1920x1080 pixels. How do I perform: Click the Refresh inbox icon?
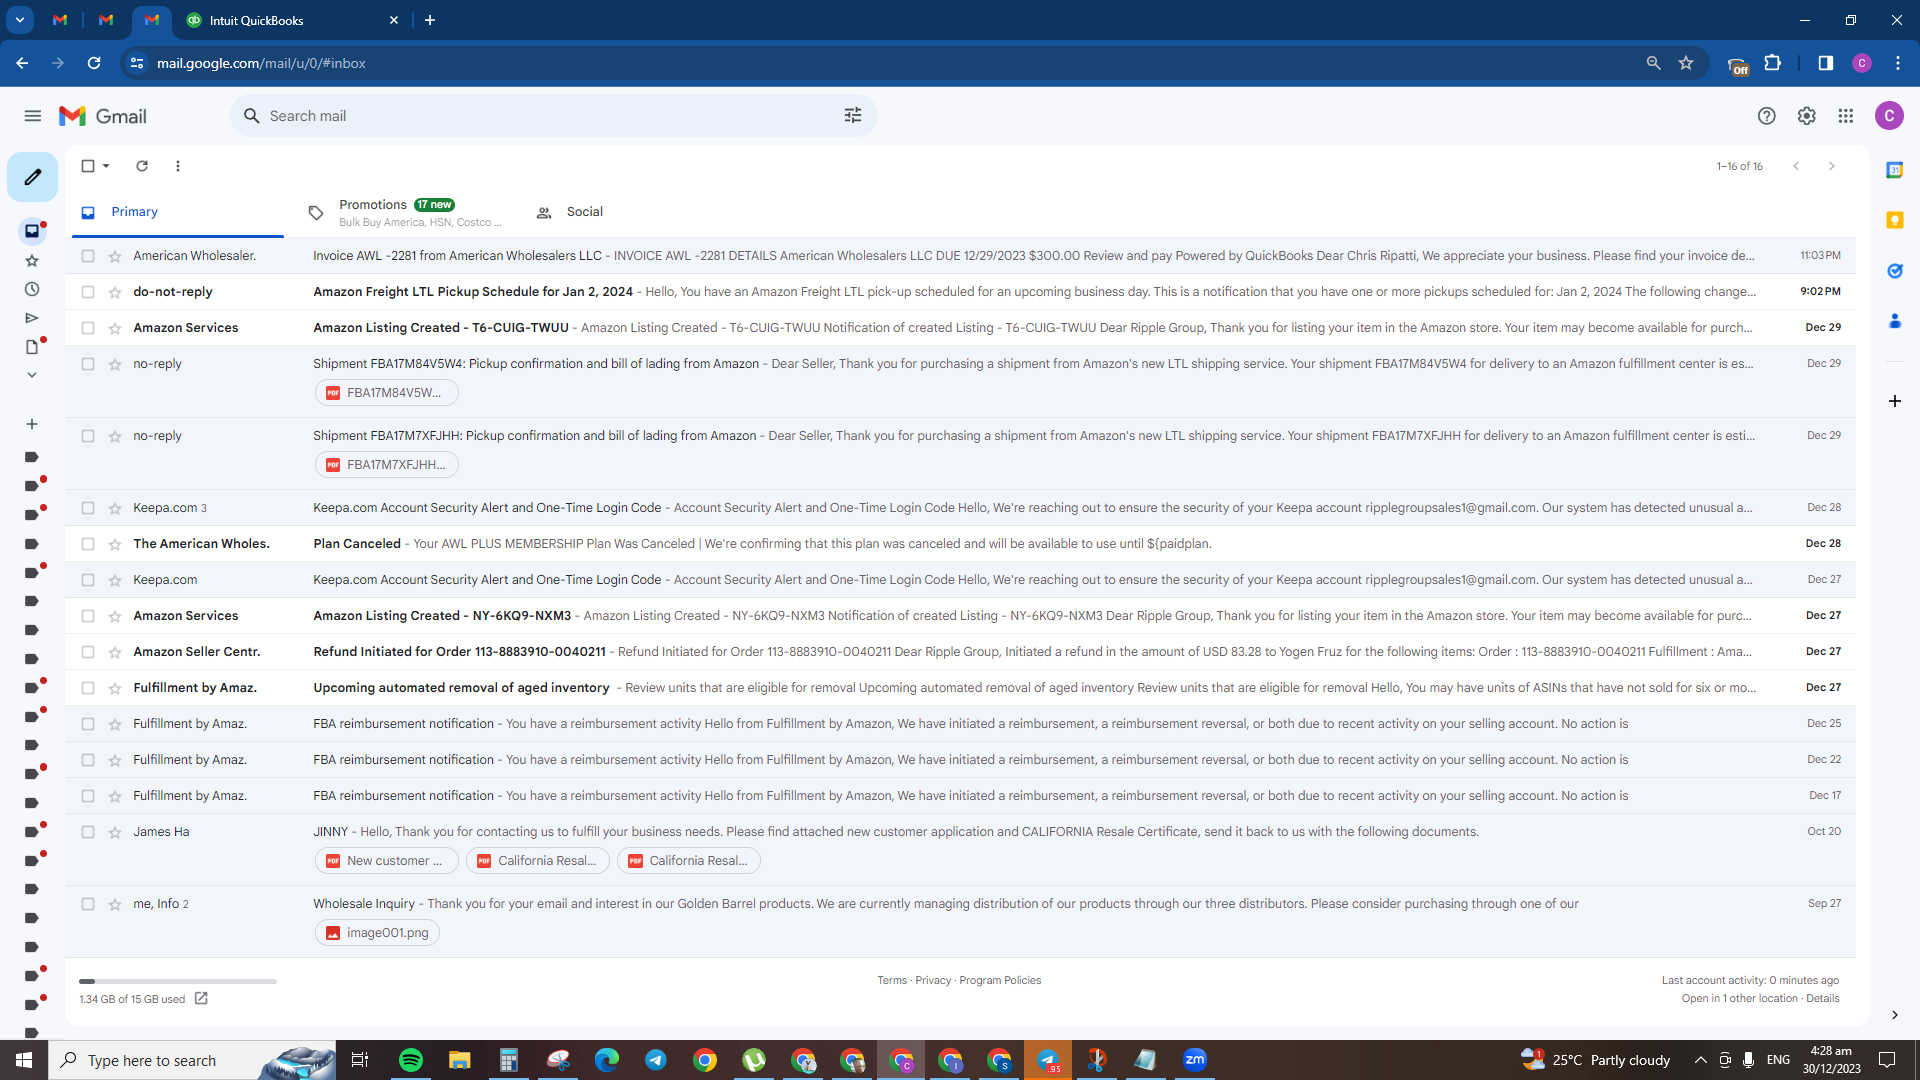point(142,166)
